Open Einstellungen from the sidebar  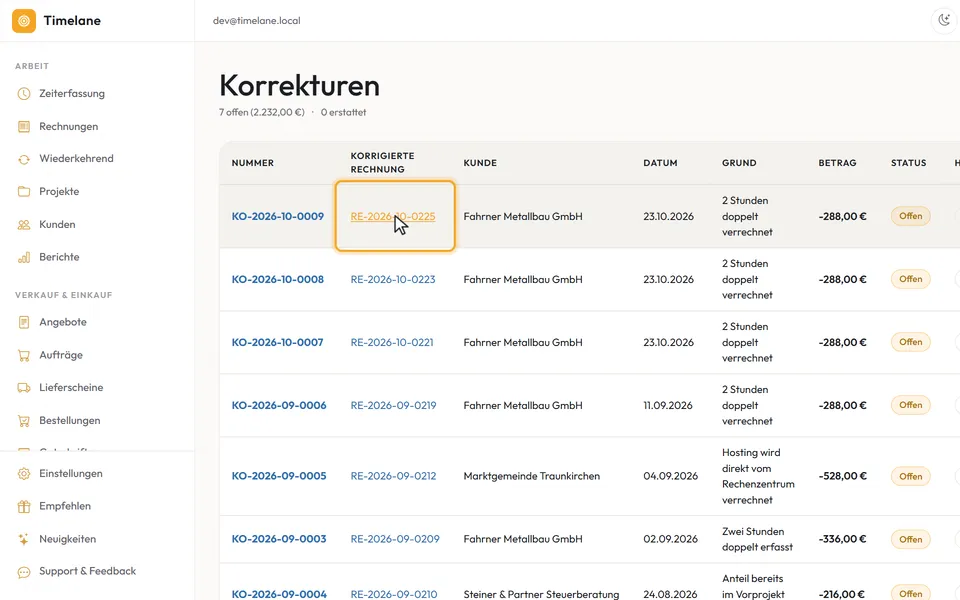70,473
